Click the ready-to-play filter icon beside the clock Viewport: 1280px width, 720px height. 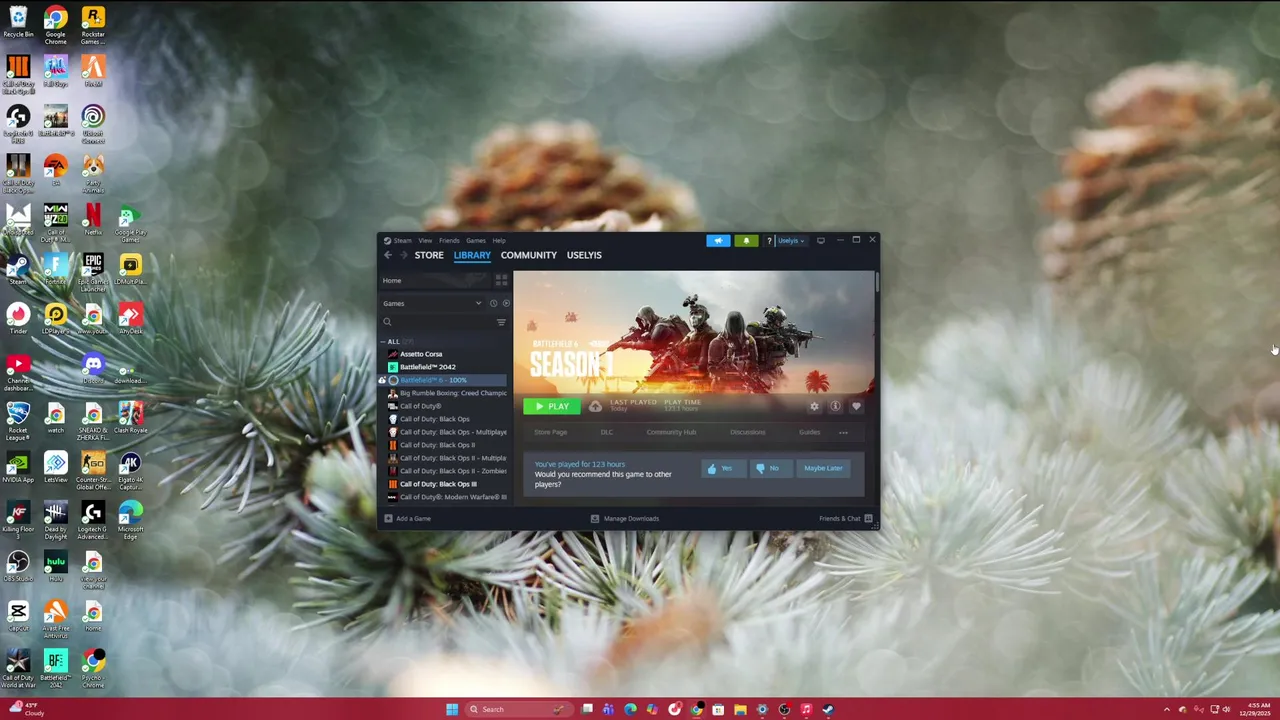[505, 303]
